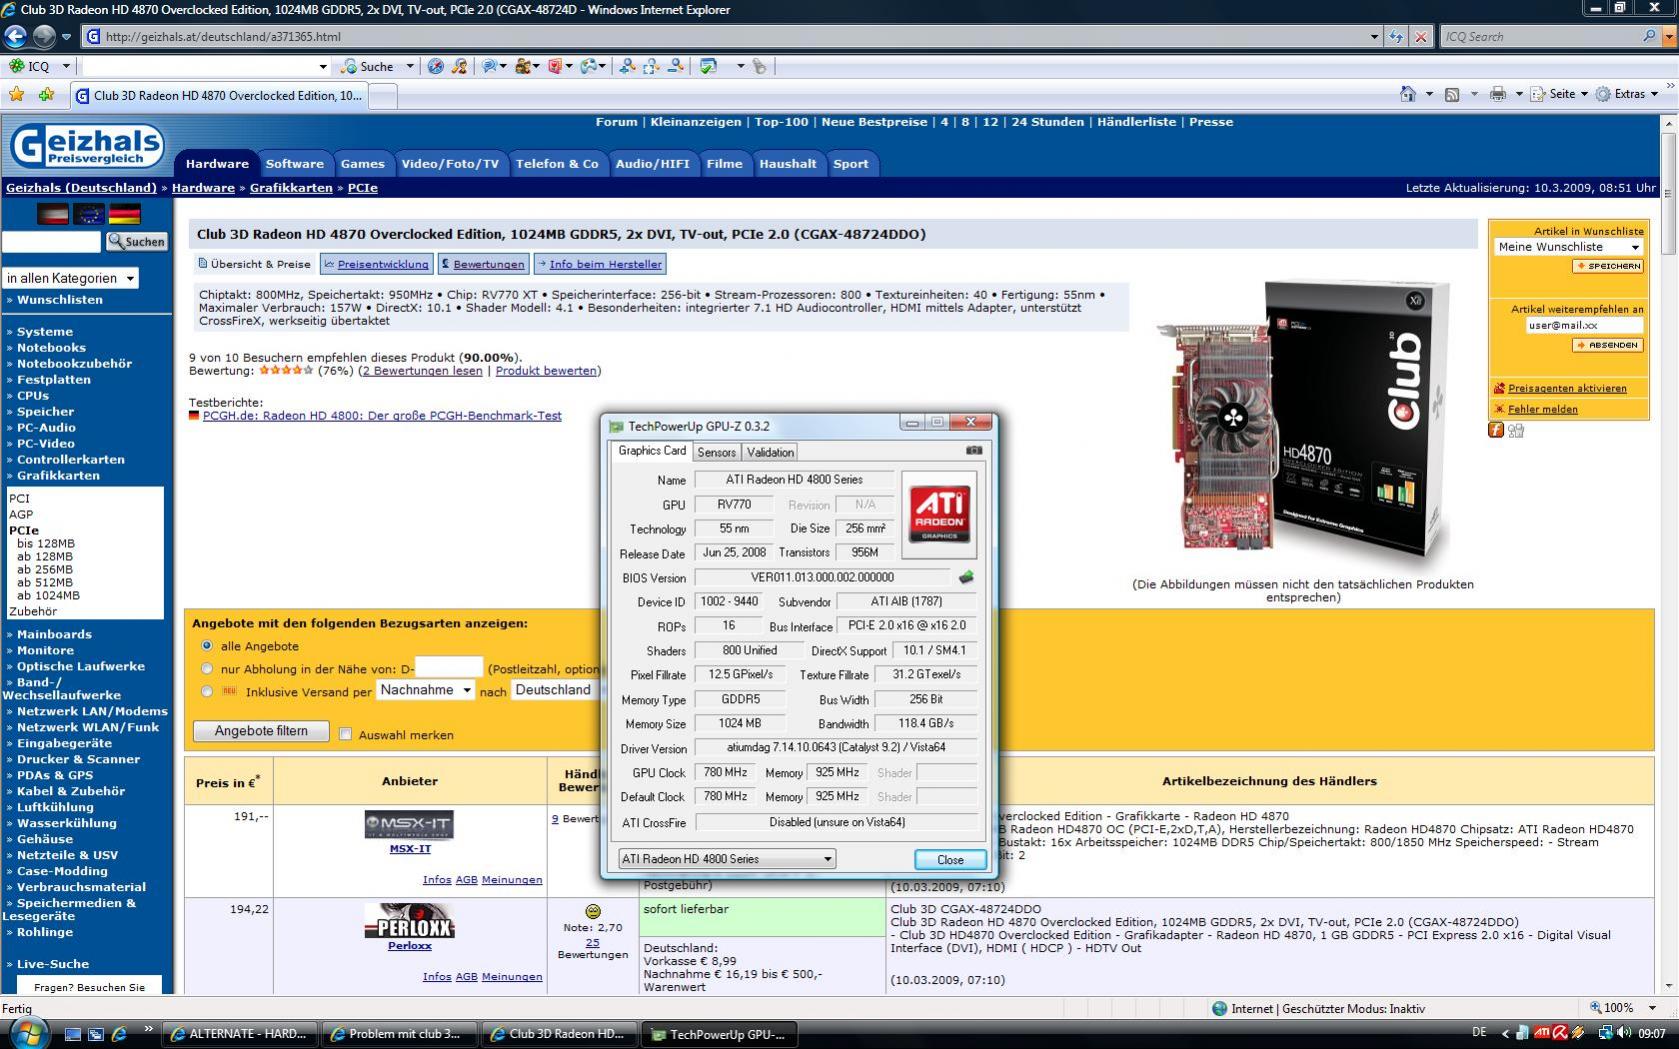Click the SPEICHERN wishlist button
The width and height of the screenshot is (1679, 1049).
coord(1608,266)
